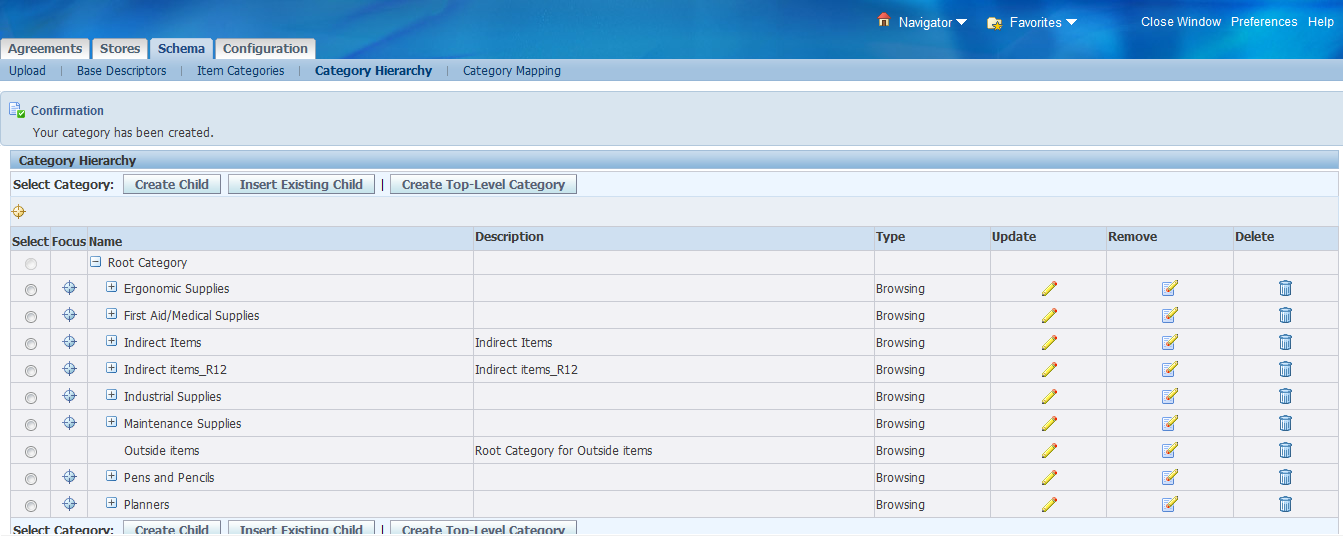
Task: Select the Maintenance Supplies radio button
Action: tap(31, 425)
